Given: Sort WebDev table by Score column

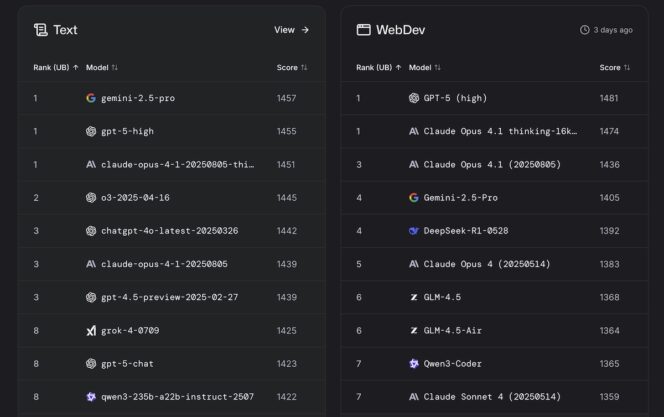Looking at the screenshot, I should pyautogui.click(x=614, y=67).
